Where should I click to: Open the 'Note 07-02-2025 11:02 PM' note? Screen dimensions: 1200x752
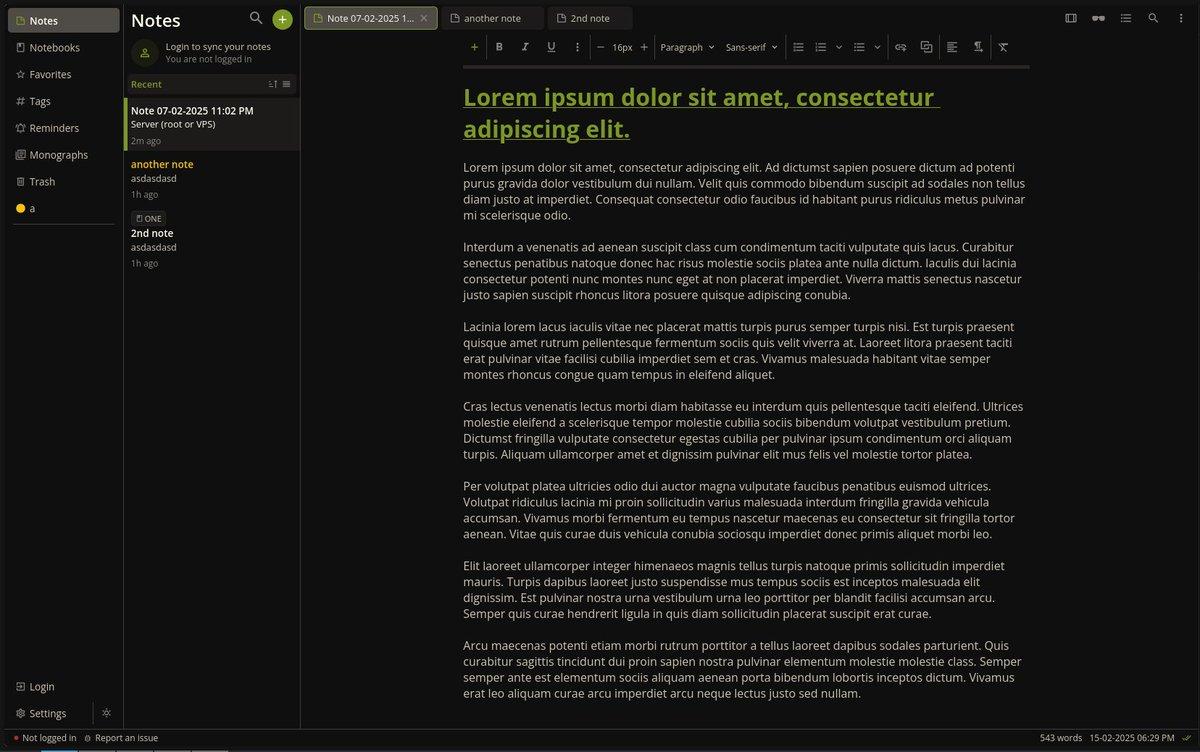pos(212,124)
